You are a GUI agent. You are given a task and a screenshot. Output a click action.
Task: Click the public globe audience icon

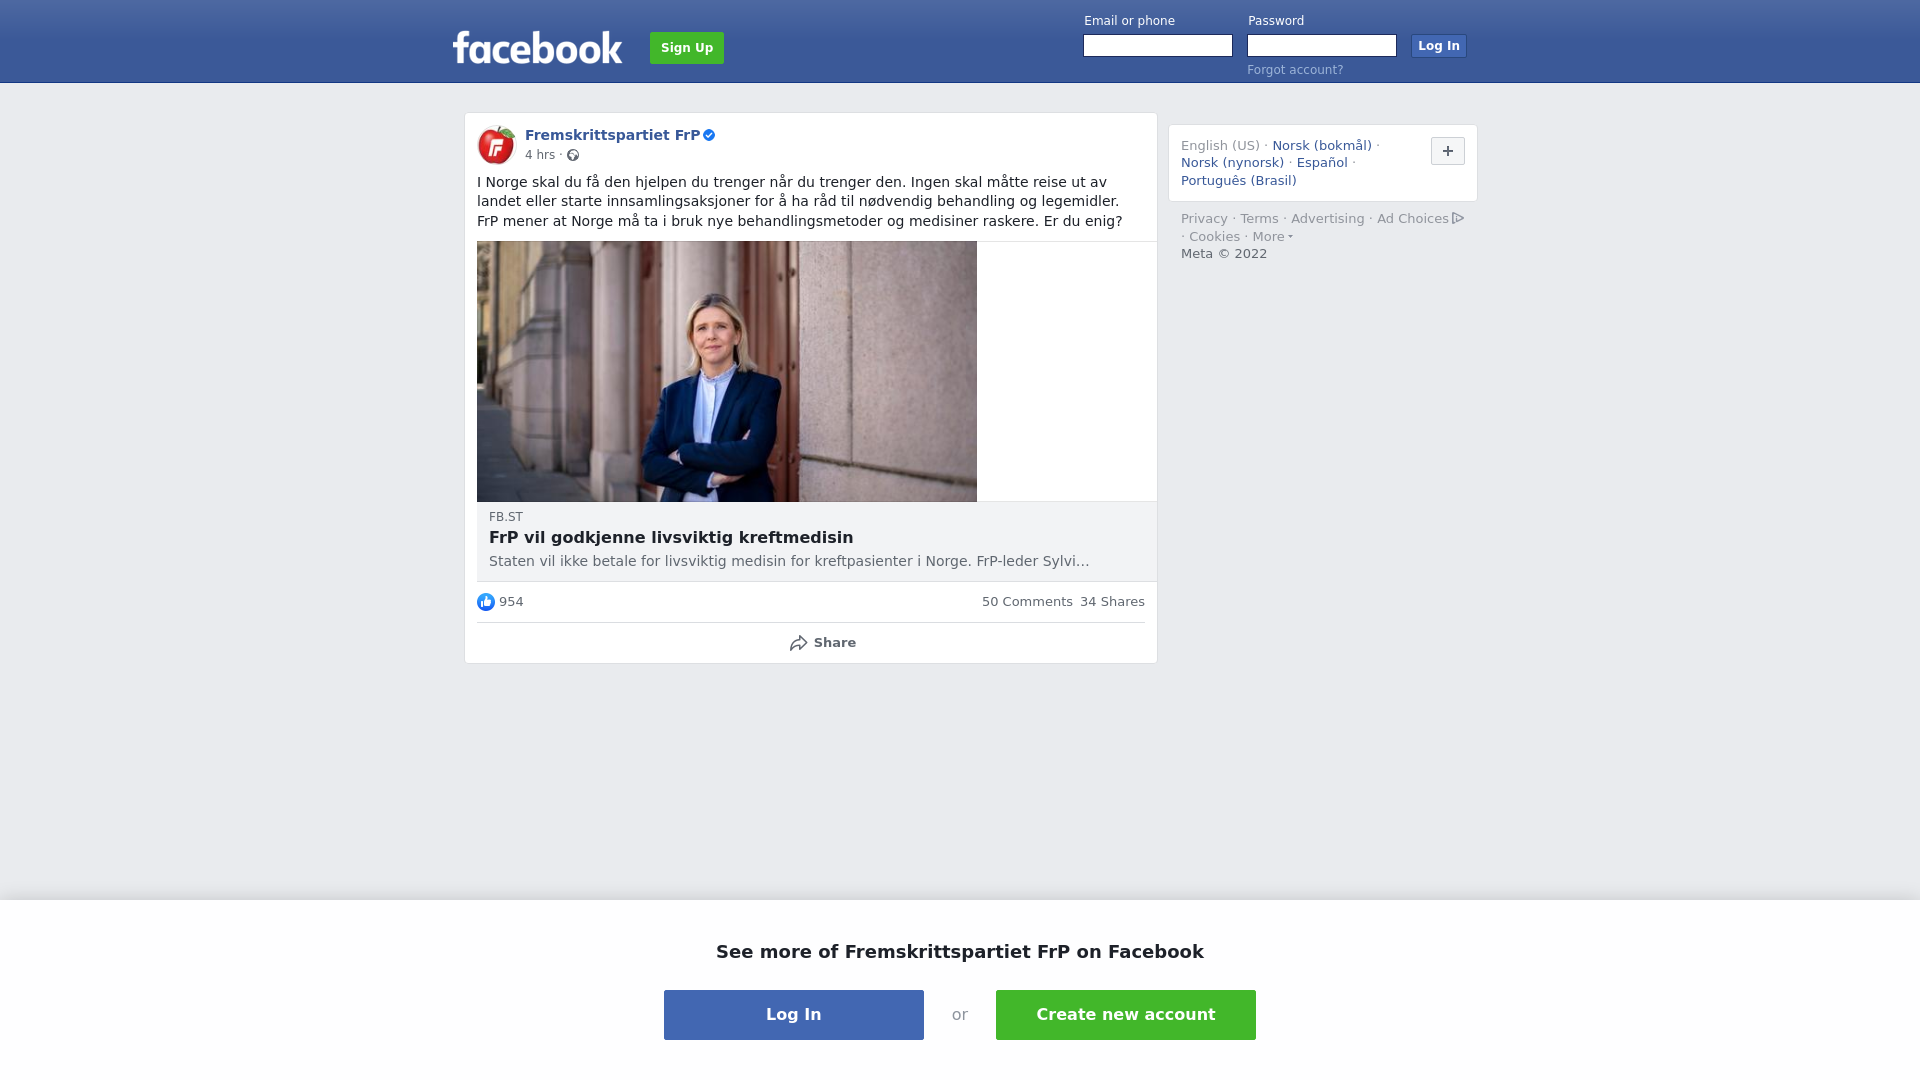point(573,155)
